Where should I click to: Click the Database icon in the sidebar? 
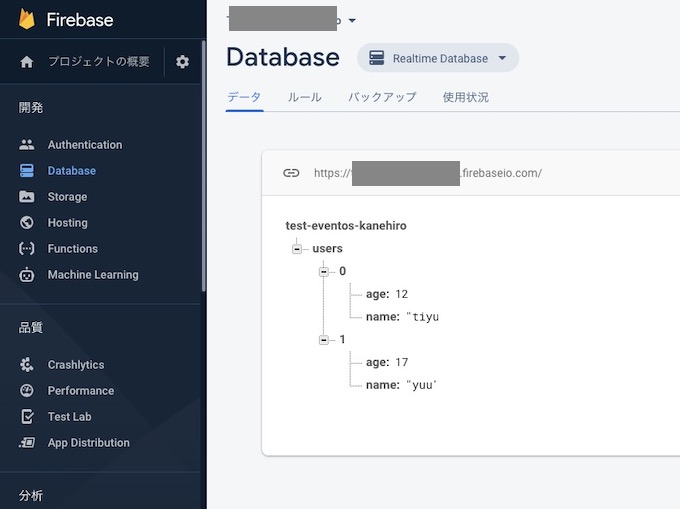pyautogui.click(x=26, y=171)
